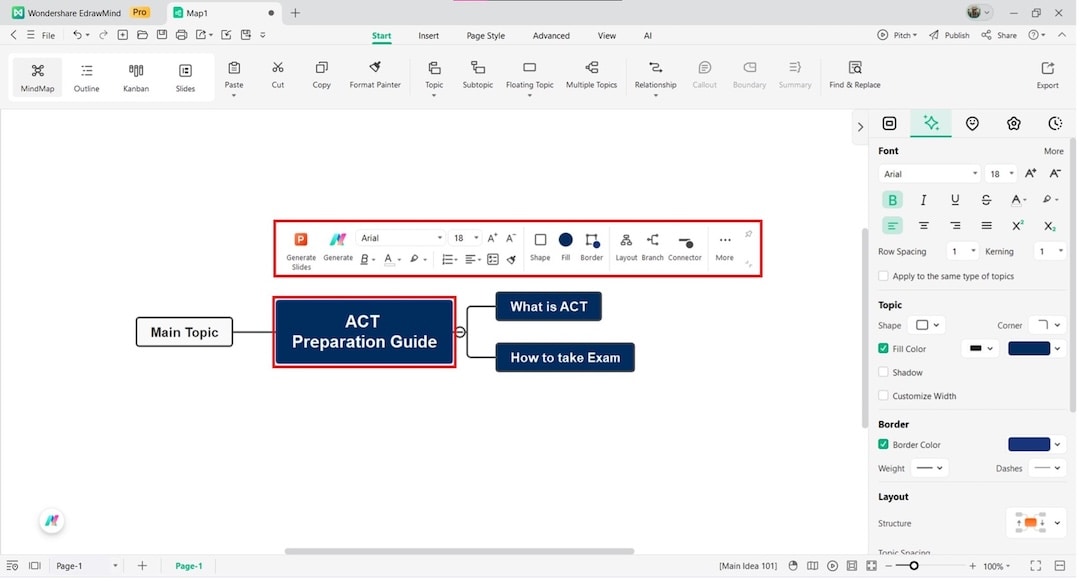Open Find & Replace
The width and height of the screenshot is (1080, 581).
pyautogui.click(x=855, y=75)
